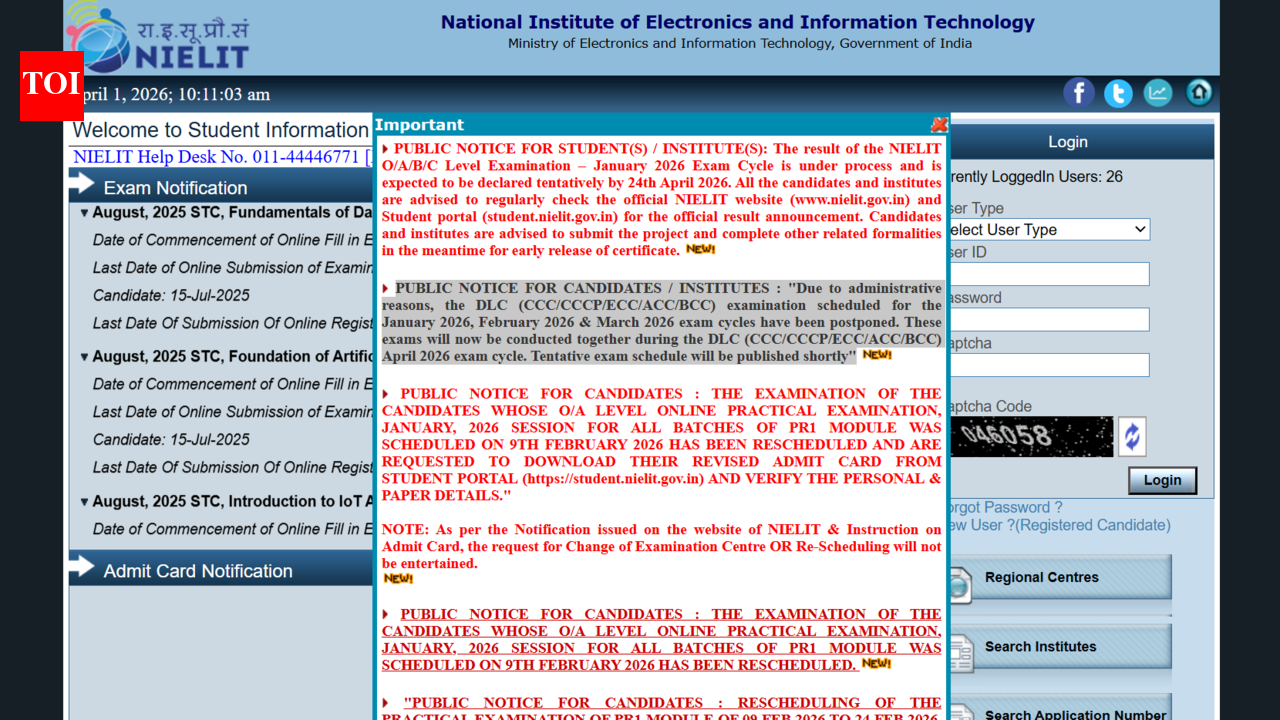The image size is (1280, 720).
Task: Open the Twitter page icon
Action: point(1118,92)
